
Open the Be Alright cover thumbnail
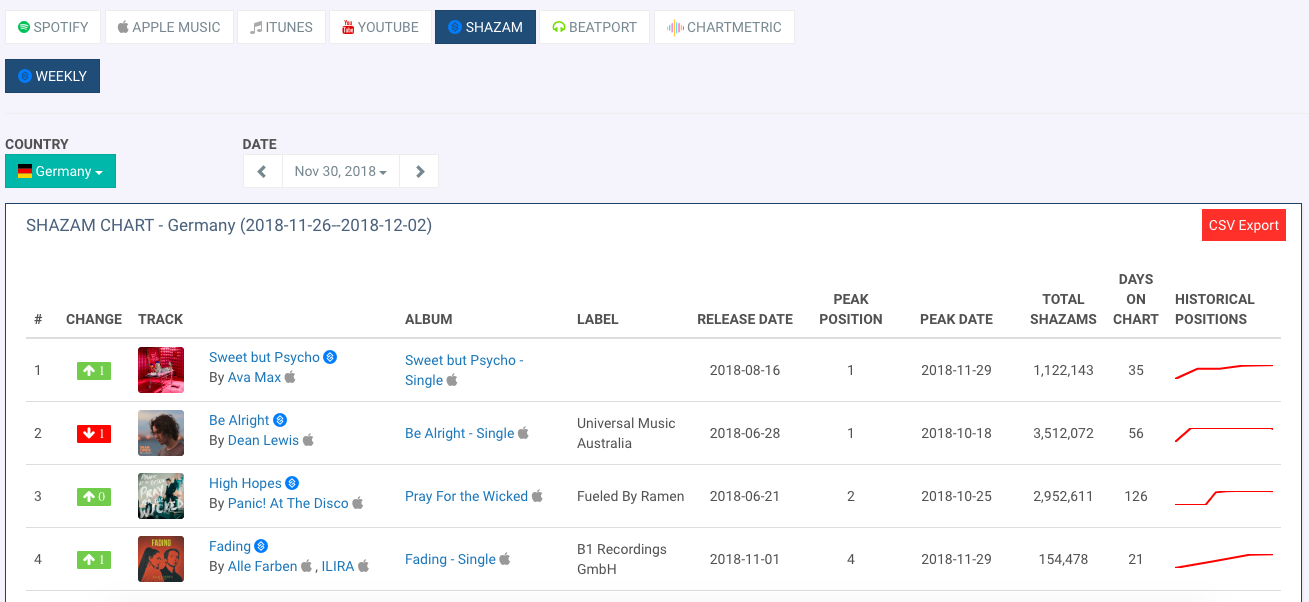[x=161, y=433]
